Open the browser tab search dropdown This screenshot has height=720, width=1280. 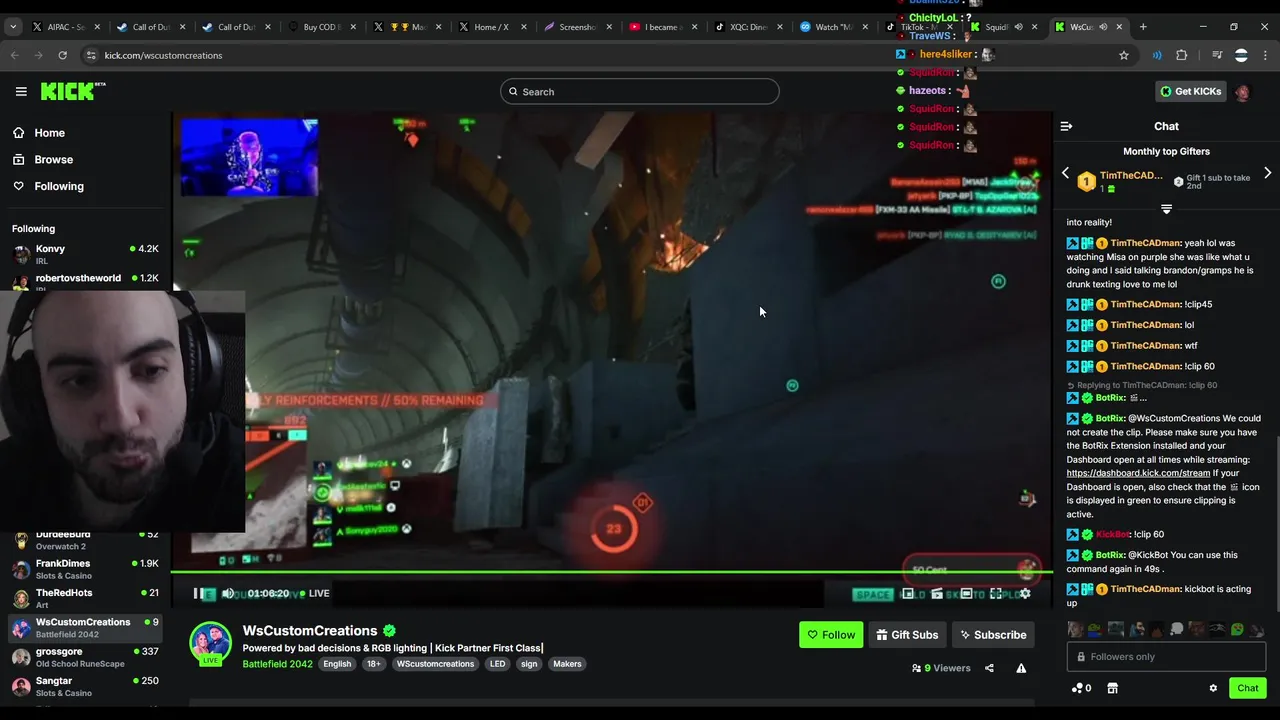pos(13,27)
